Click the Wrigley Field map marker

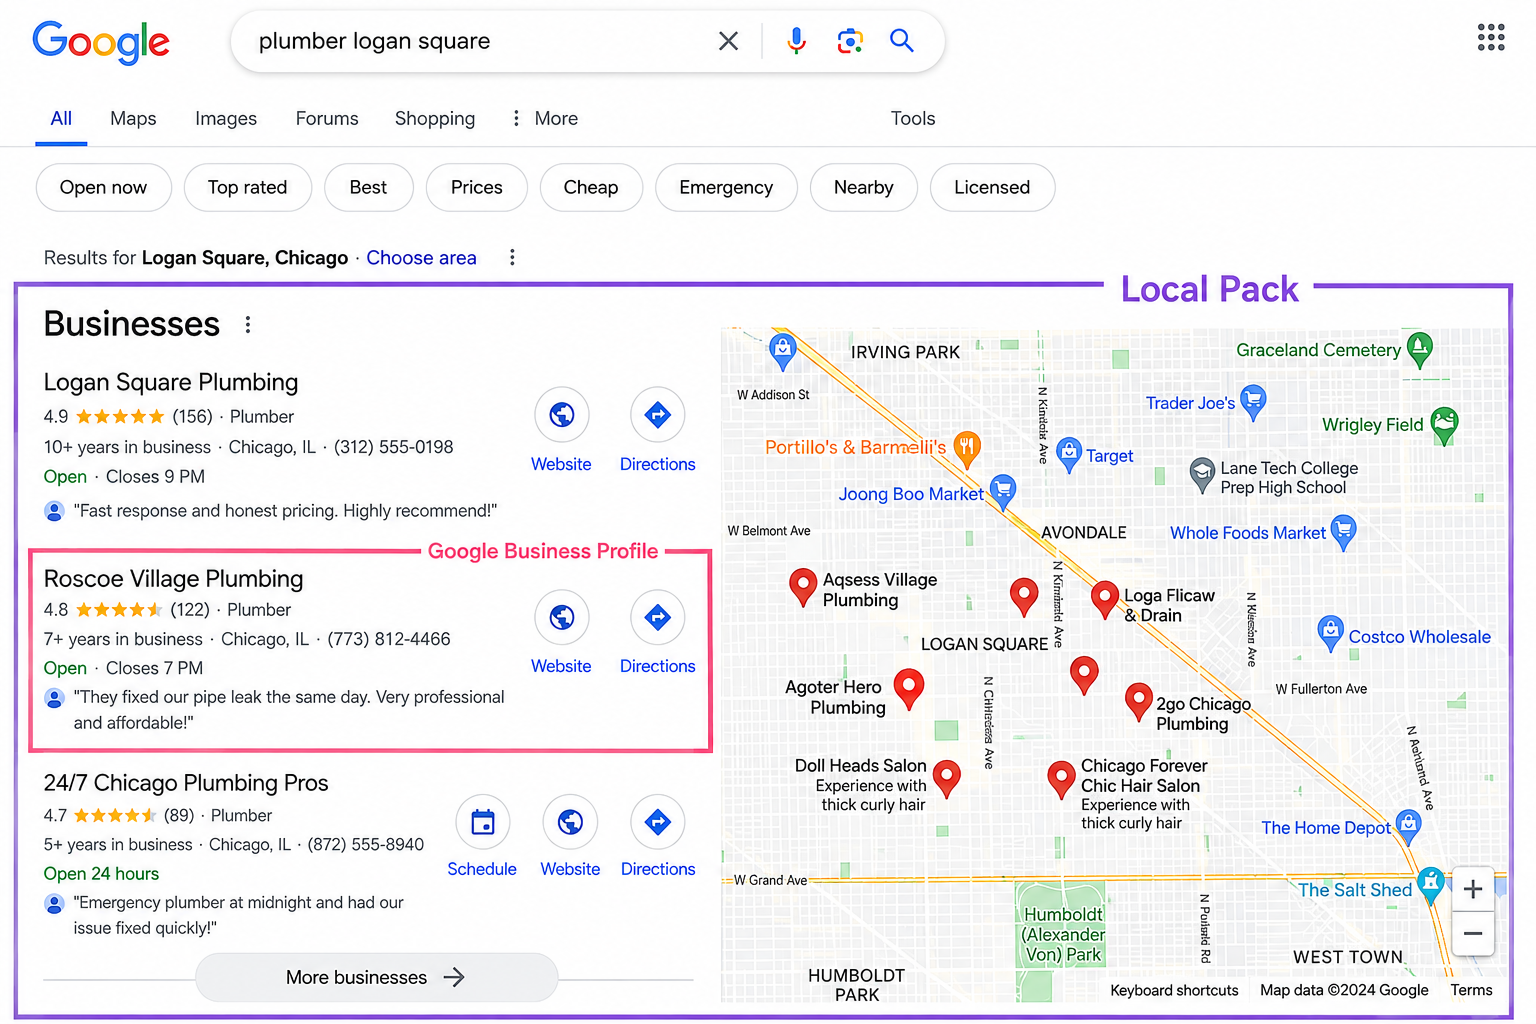point(1444,424)
